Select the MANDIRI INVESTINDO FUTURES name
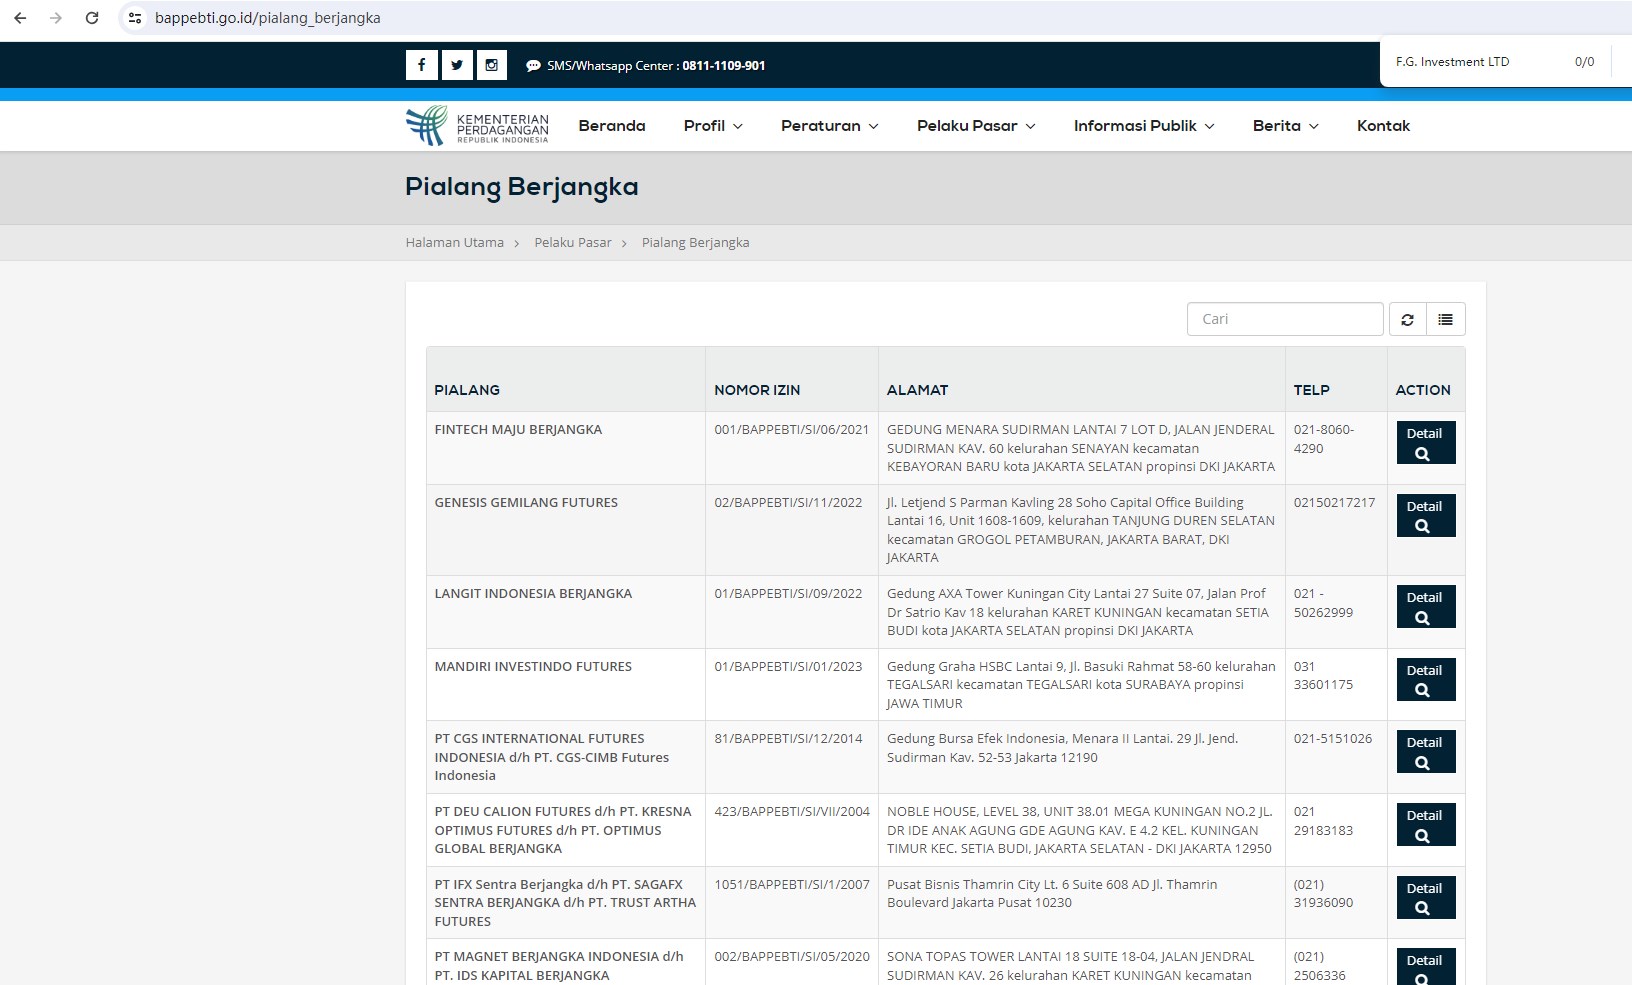1632x985 pixels. pos(533,667)
